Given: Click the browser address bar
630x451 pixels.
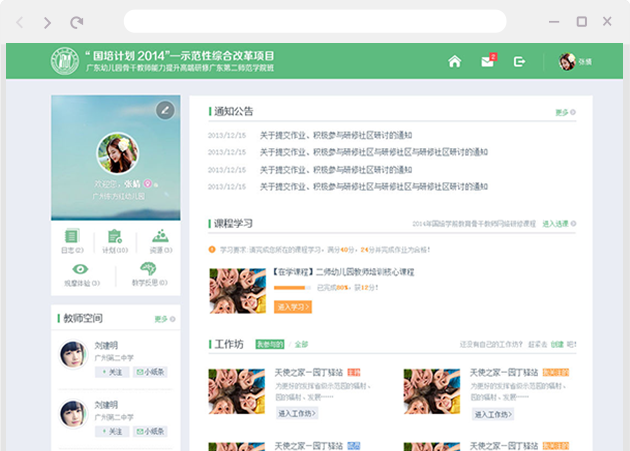Looking at the screenshot, I should [314, 22].
